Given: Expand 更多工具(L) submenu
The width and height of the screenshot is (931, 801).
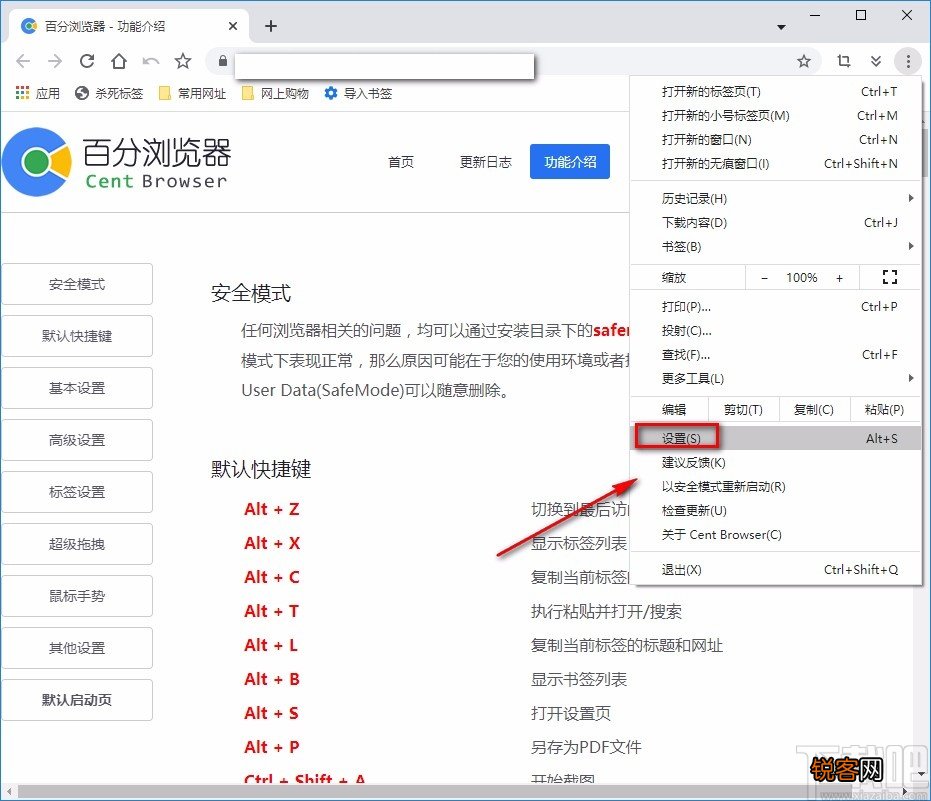Looking at the screenshot, I should (x=775, y=378).
